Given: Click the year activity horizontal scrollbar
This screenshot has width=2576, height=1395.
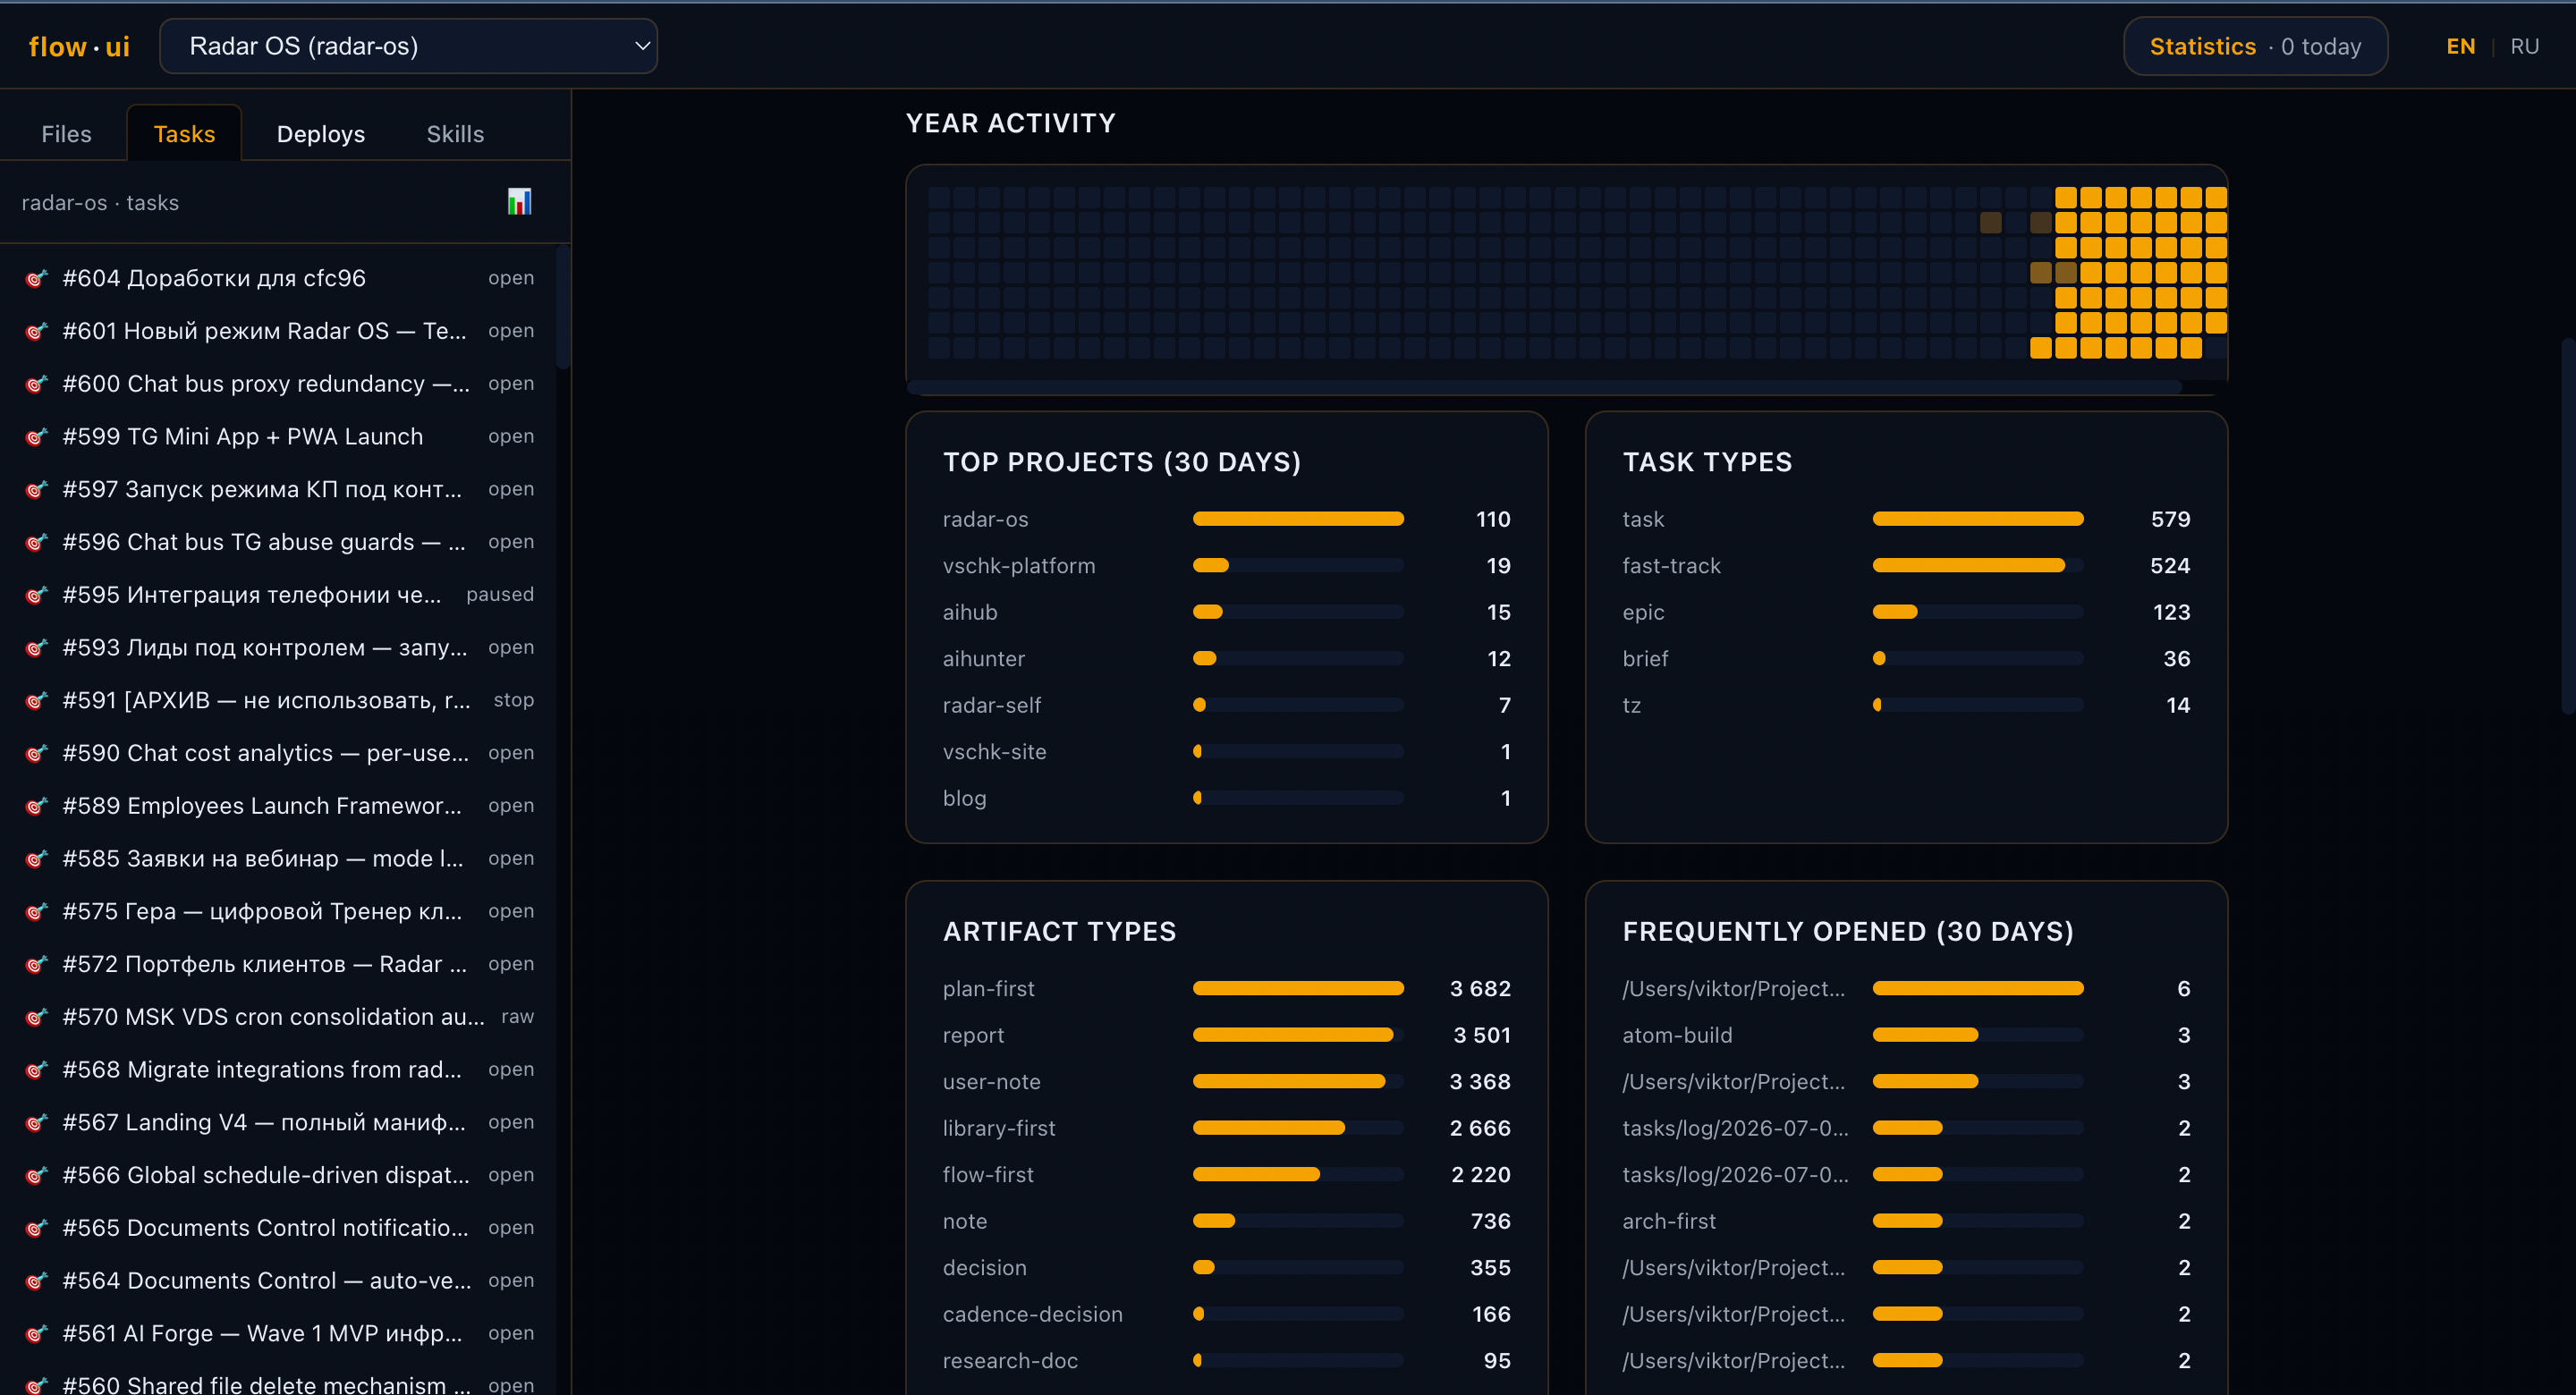Looking at the screenshot, I should click(1544, 387).
